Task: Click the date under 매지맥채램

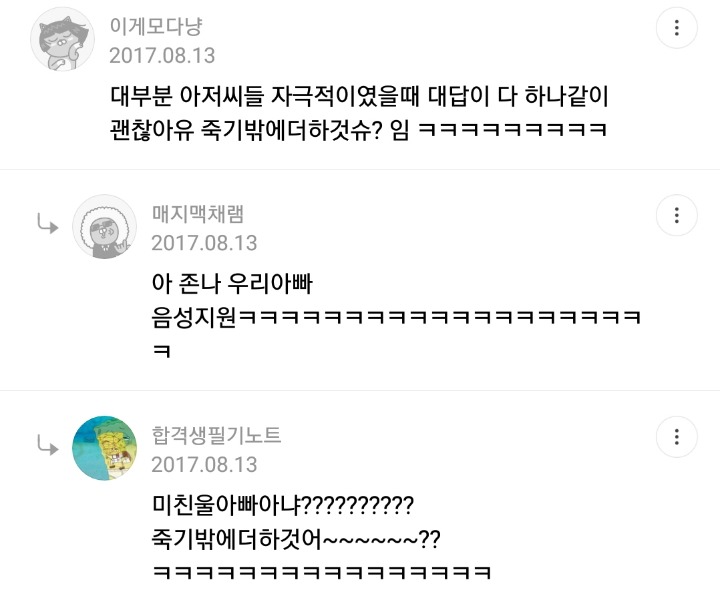Action: click(204, 243)
